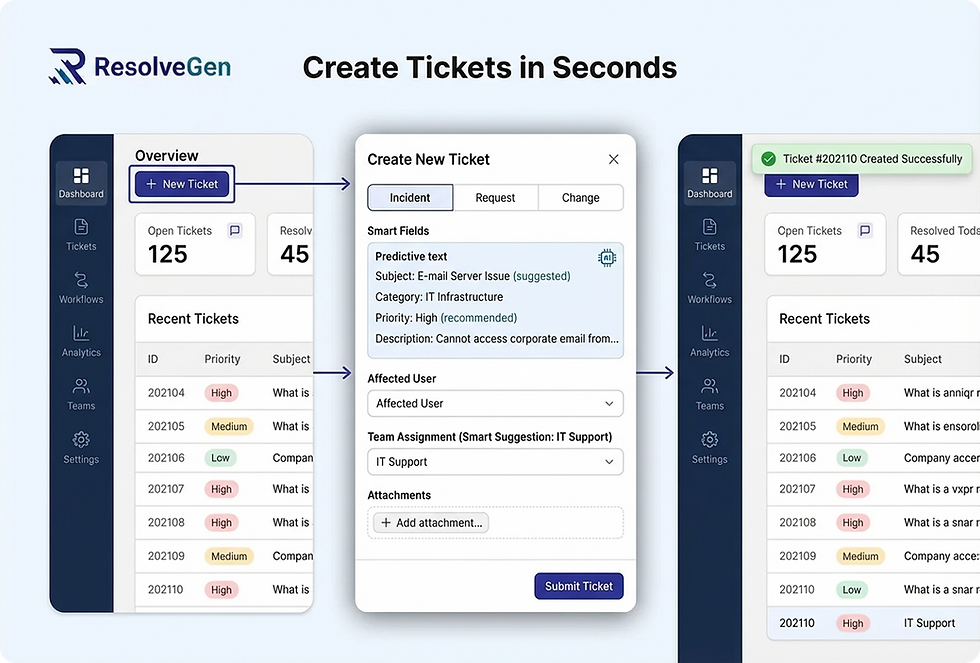This screenshot has width=980, height=663.
Task: Click Medium badge of 202105 in left panel
Action: tap(229, 427)
